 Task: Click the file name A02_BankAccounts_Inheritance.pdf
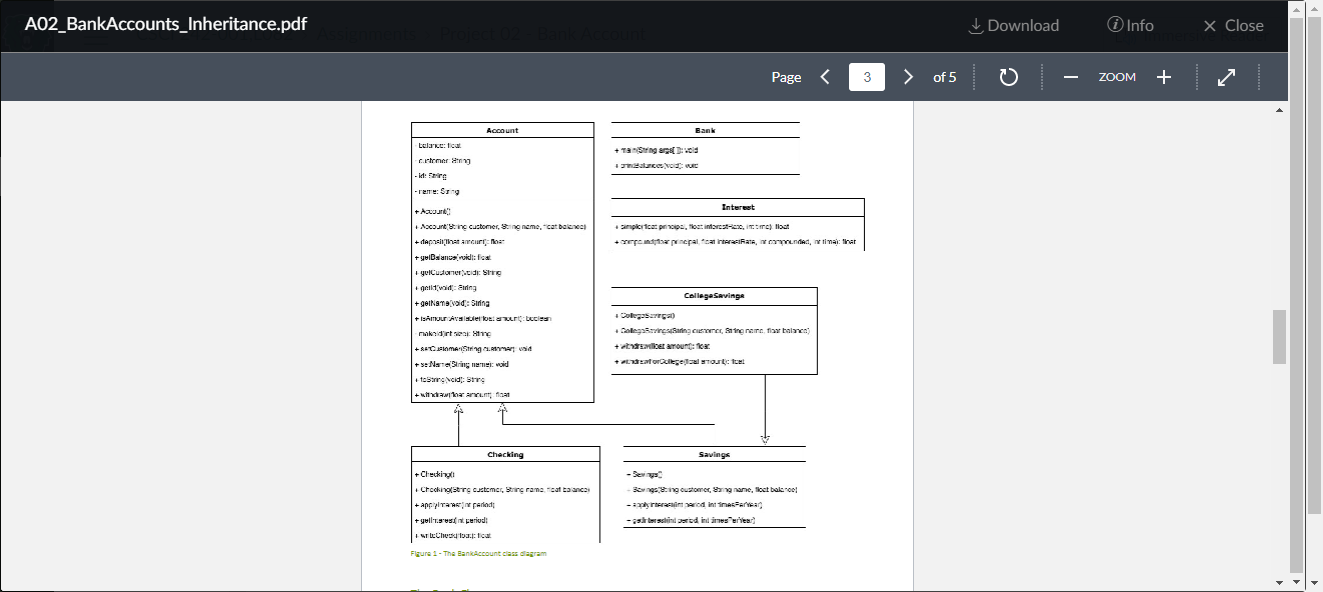point(166,24)
